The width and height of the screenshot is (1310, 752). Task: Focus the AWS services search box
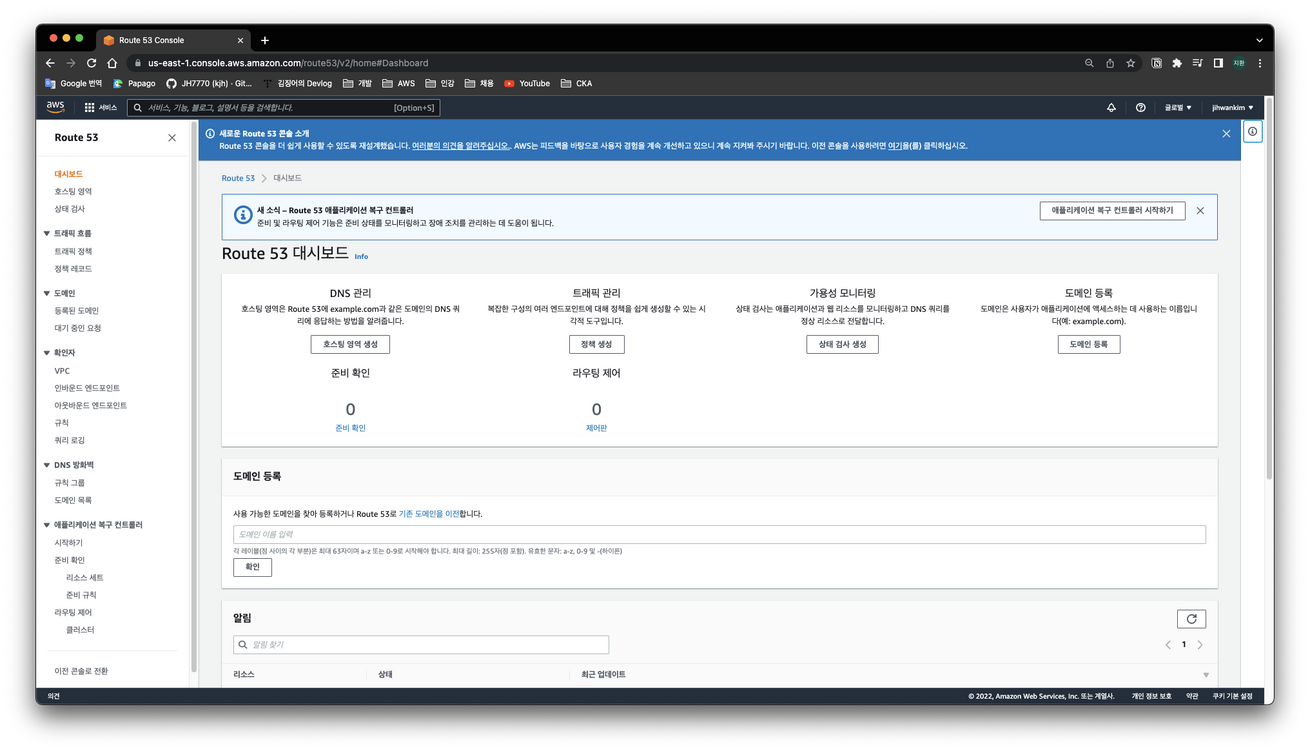pyautogui.click(x=284, y=107)
